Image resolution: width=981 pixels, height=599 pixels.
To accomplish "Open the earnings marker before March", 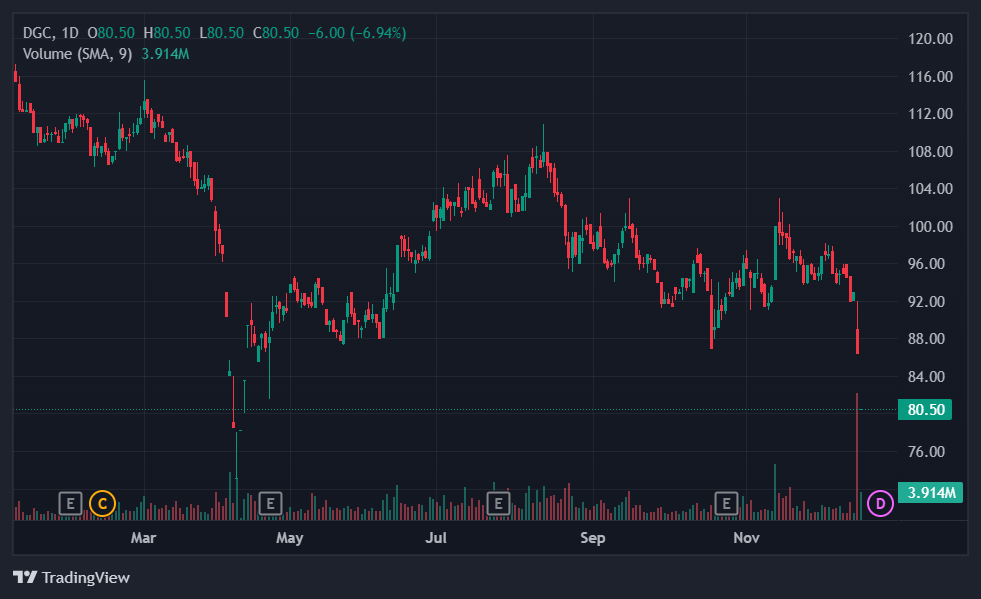I will [70, 503].
